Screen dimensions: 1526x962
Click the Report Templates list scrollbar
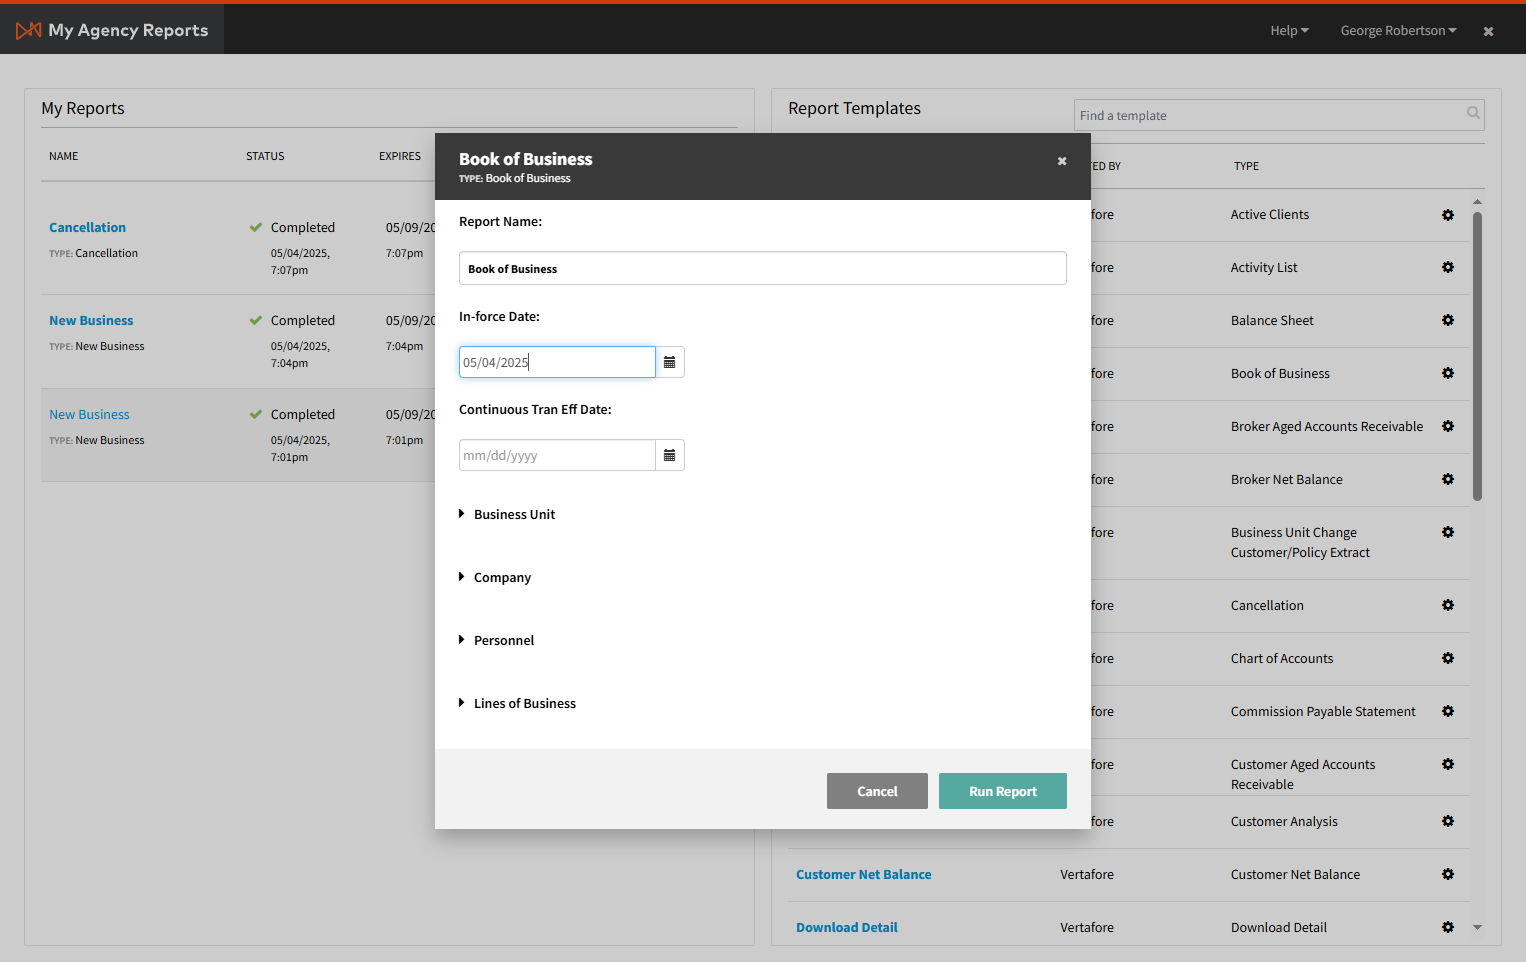[1477, 357]
